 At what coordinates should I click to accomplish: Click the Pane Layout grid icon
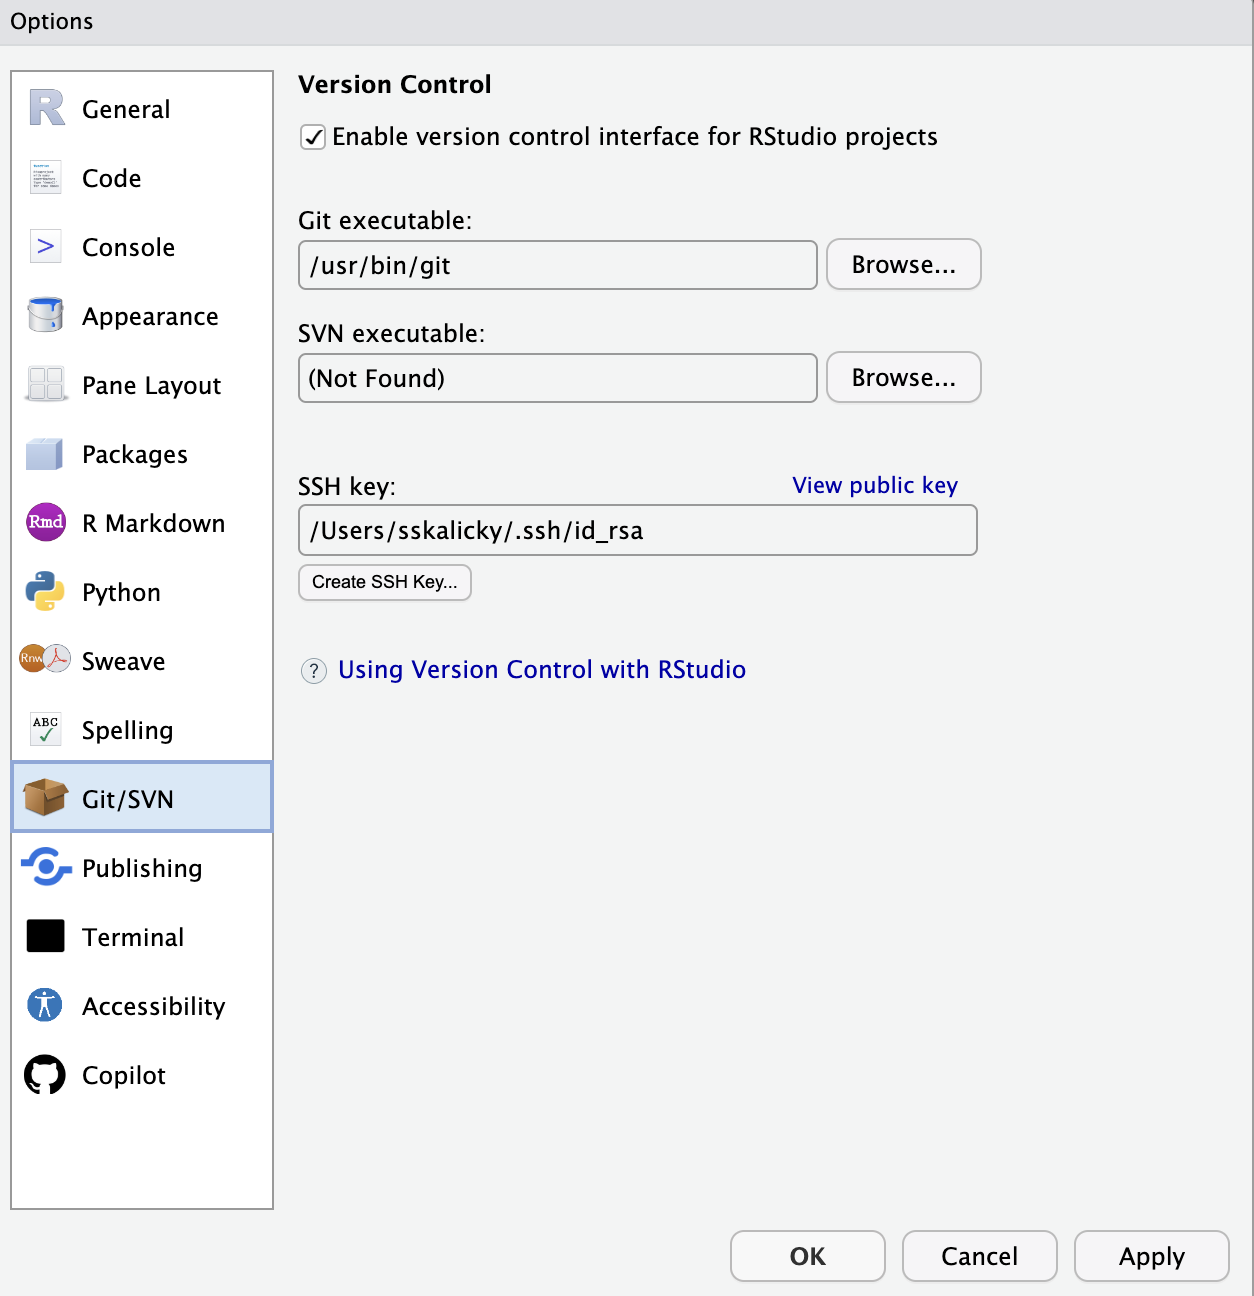point(46,384)
